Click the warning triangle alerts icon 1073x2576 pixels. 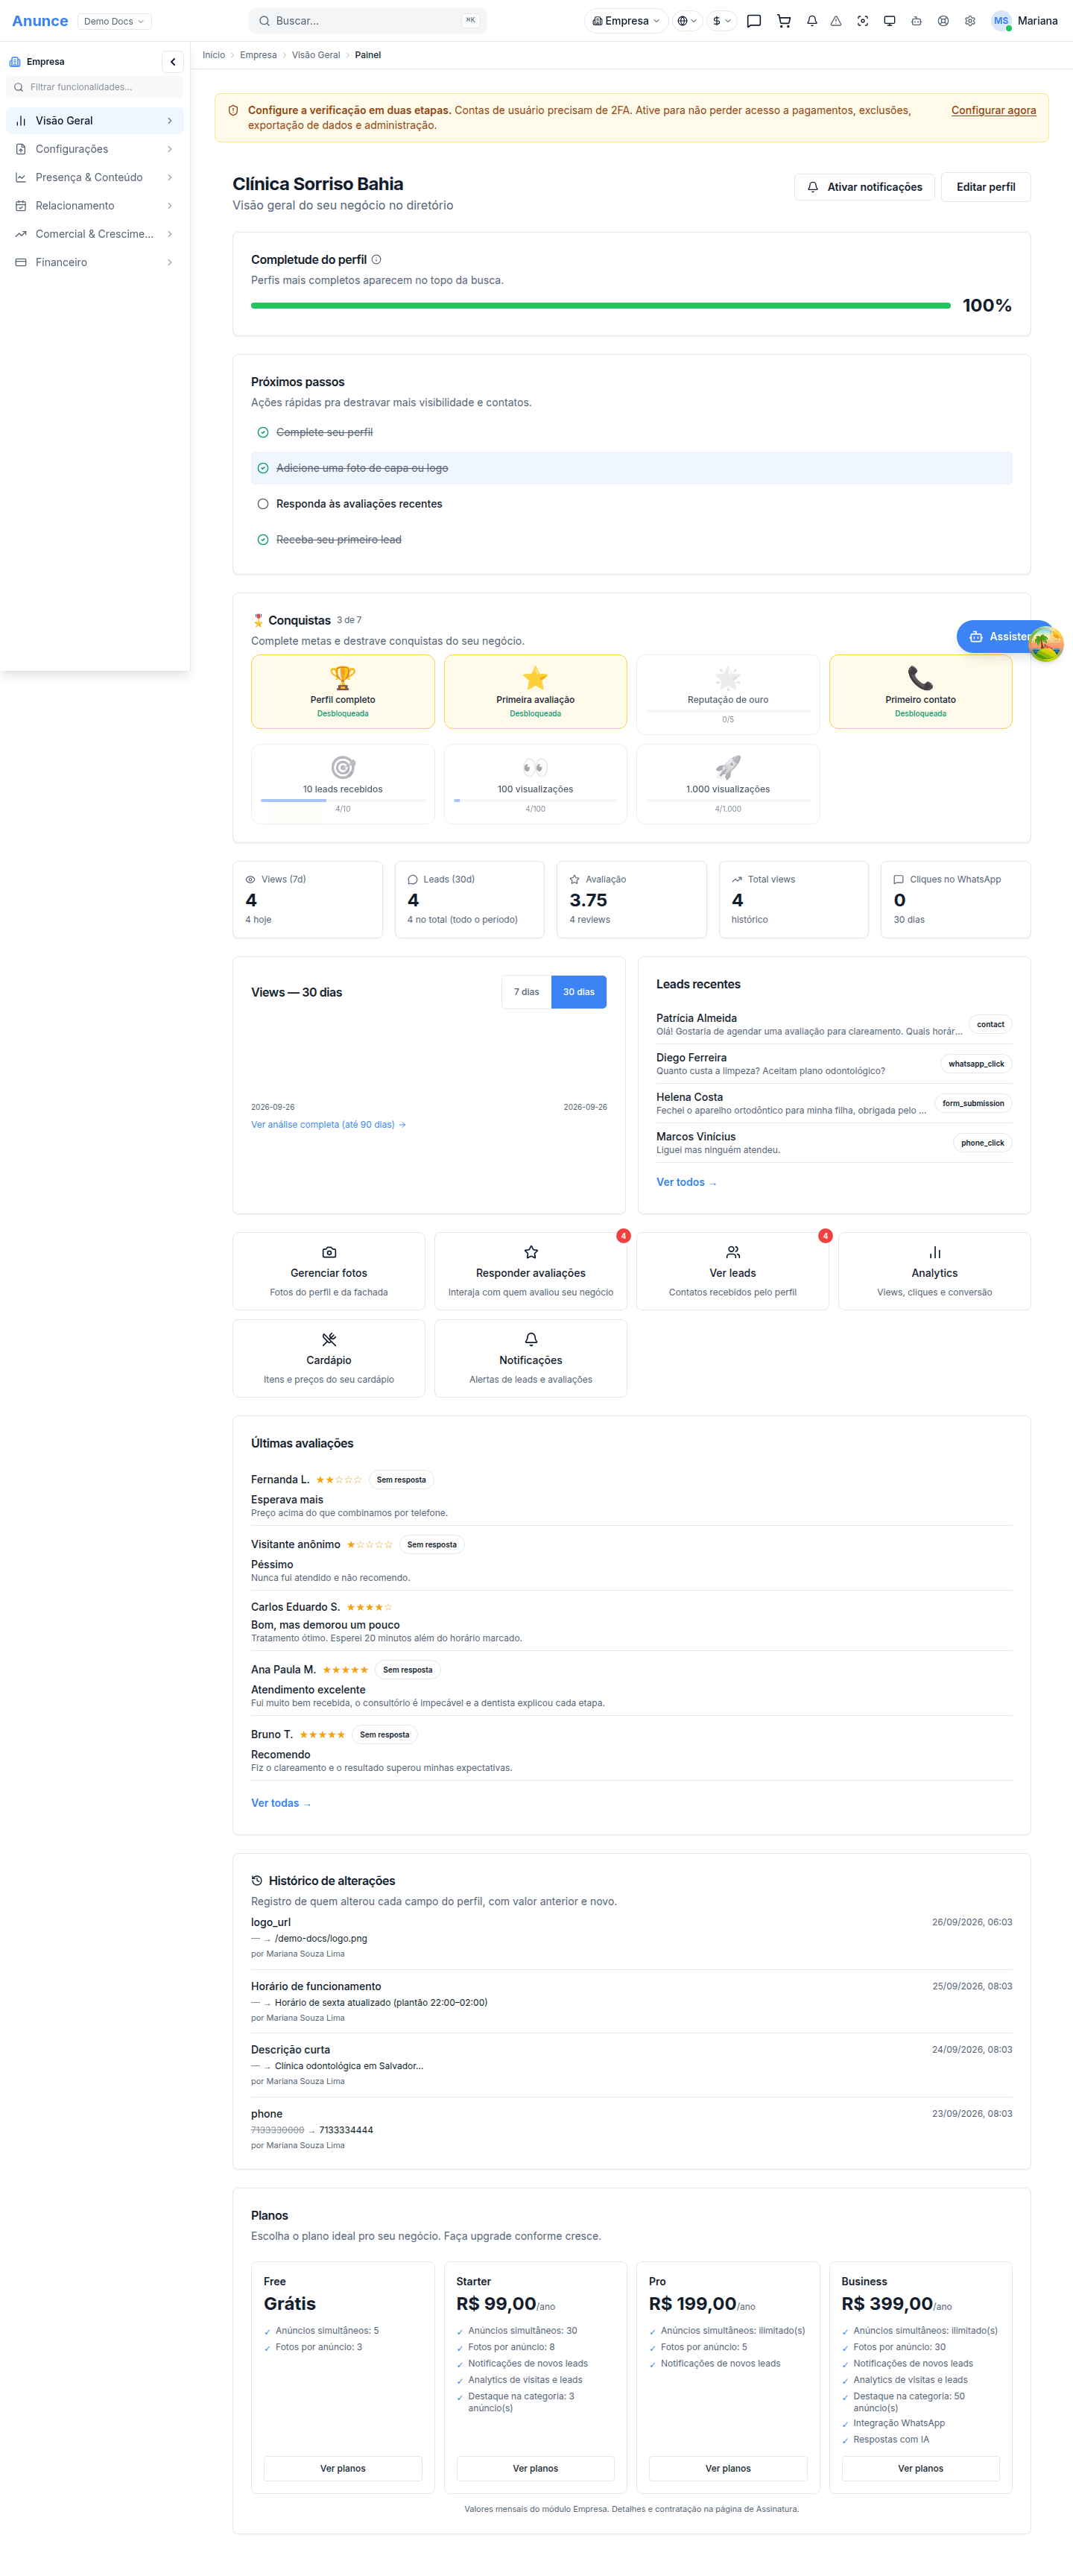pyautogui.click(x=836, y=21)
